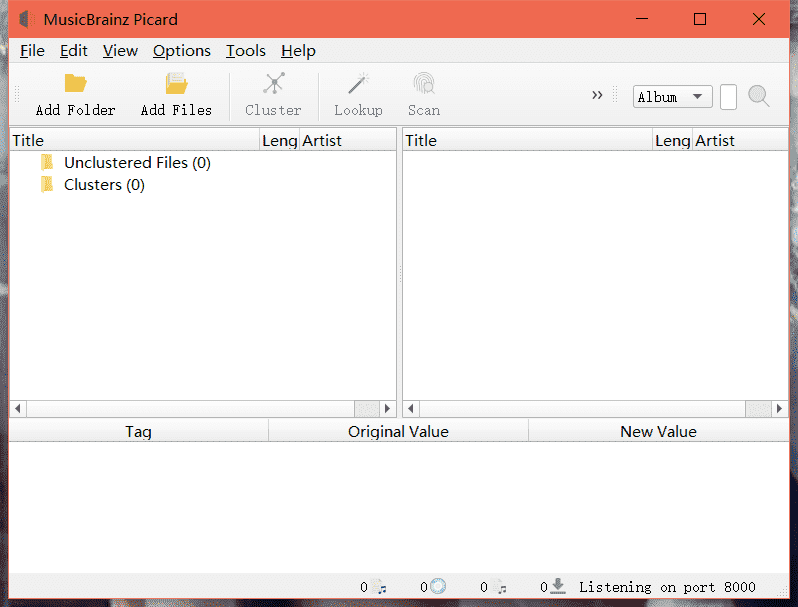Image resolution: width=798 pixels, height=607 pixels.
Task: Select the Clusters (0) item
Action: pyautogui.click(x=104, y=185)
